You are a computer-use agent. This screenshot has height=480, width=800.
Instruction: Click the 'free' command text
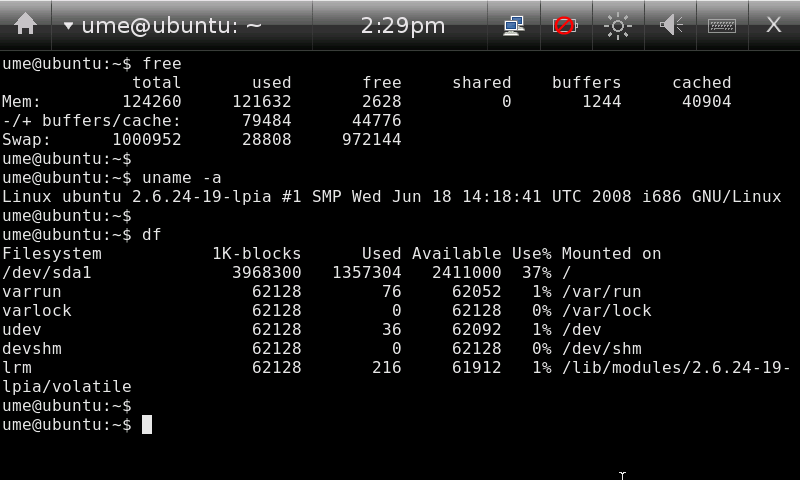click(162, 64)
